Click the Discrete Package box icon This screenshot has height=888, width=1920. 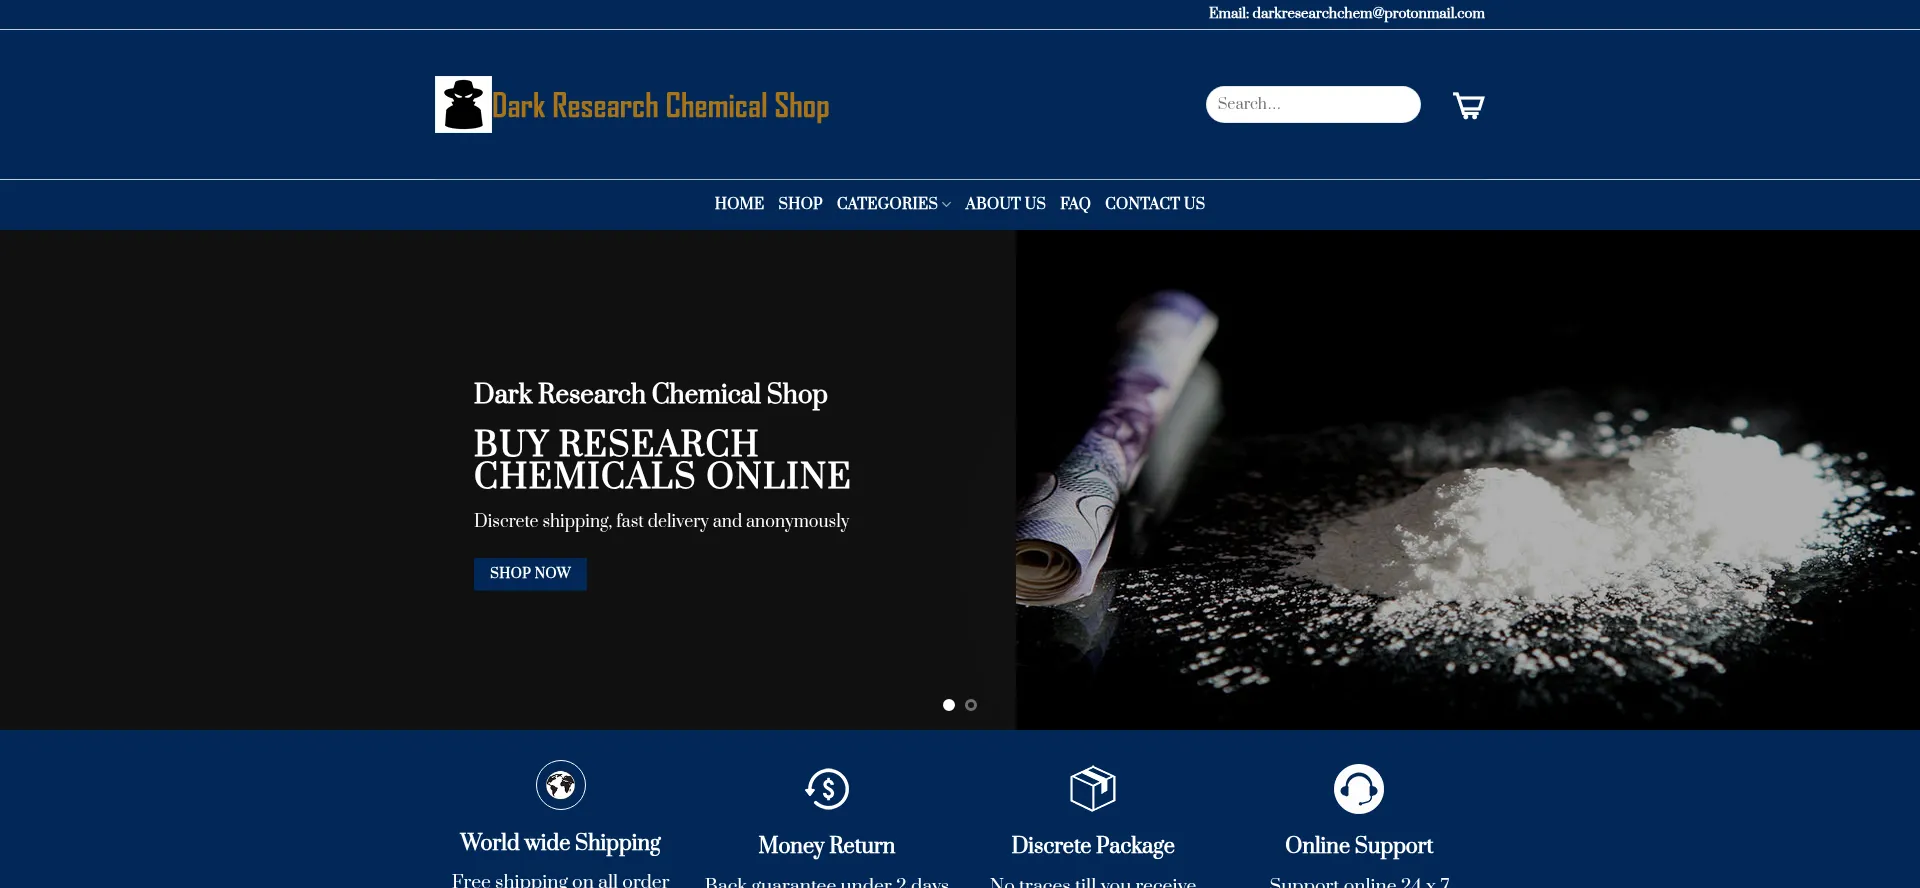click(1092, 789)
